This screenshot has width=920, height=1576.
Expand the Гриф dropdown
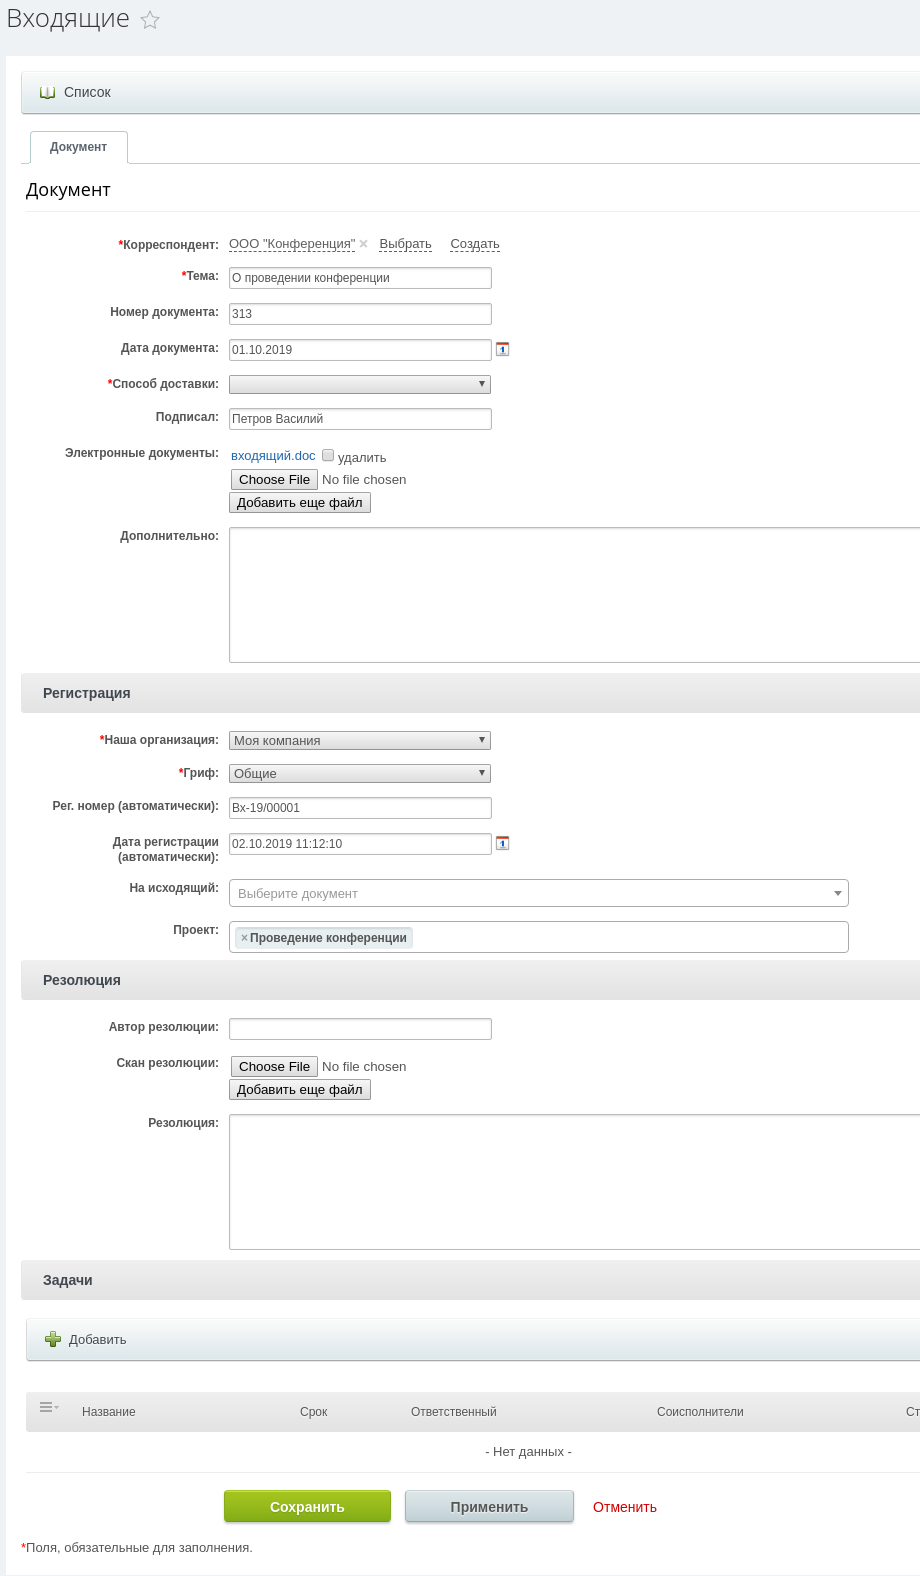point(360,773)
